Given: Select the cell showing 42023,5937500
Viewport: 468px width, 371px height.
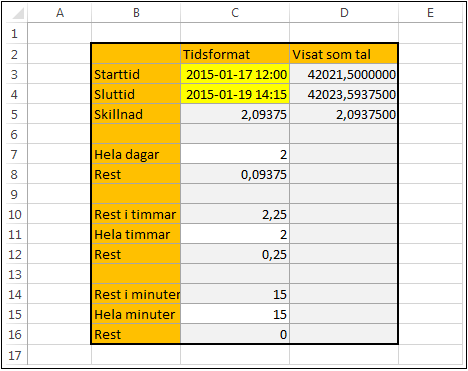Looking at the screenshot, I should click(x=344, y=94).
